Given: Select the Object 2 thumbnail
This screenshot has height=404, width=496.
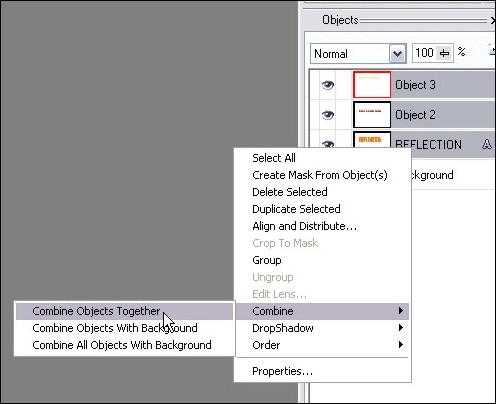Looking at the screenshot, I should click(372, 115).
